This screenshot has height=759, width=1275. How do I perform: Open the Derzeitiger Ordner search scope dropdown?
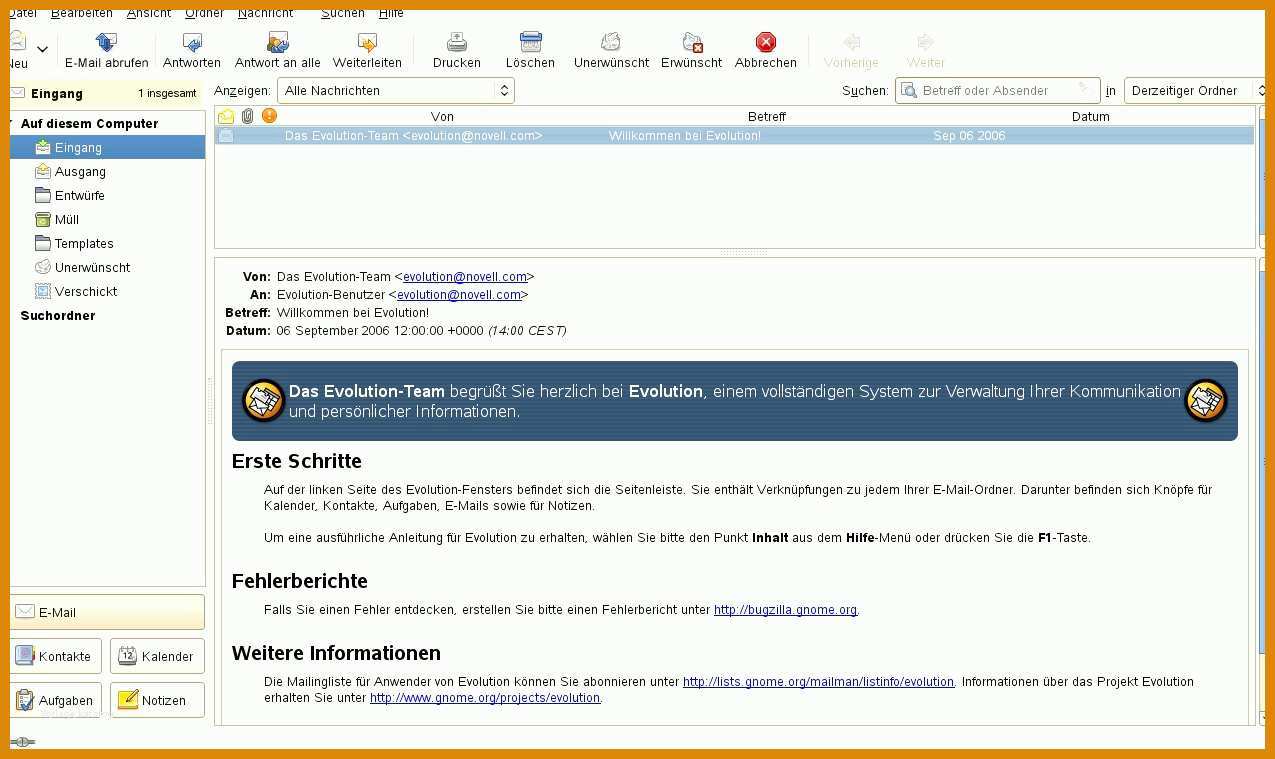1194,90
